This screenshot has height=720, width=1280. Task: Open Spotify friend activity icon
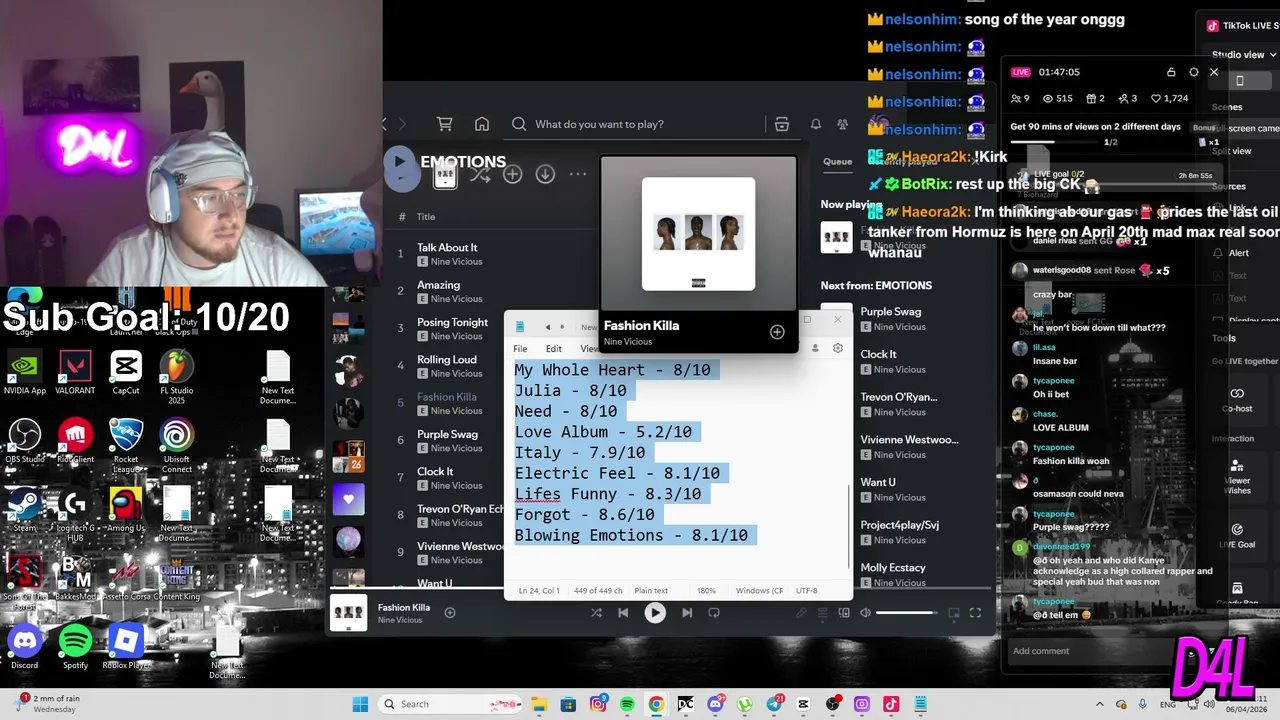(x=842, y=124)
